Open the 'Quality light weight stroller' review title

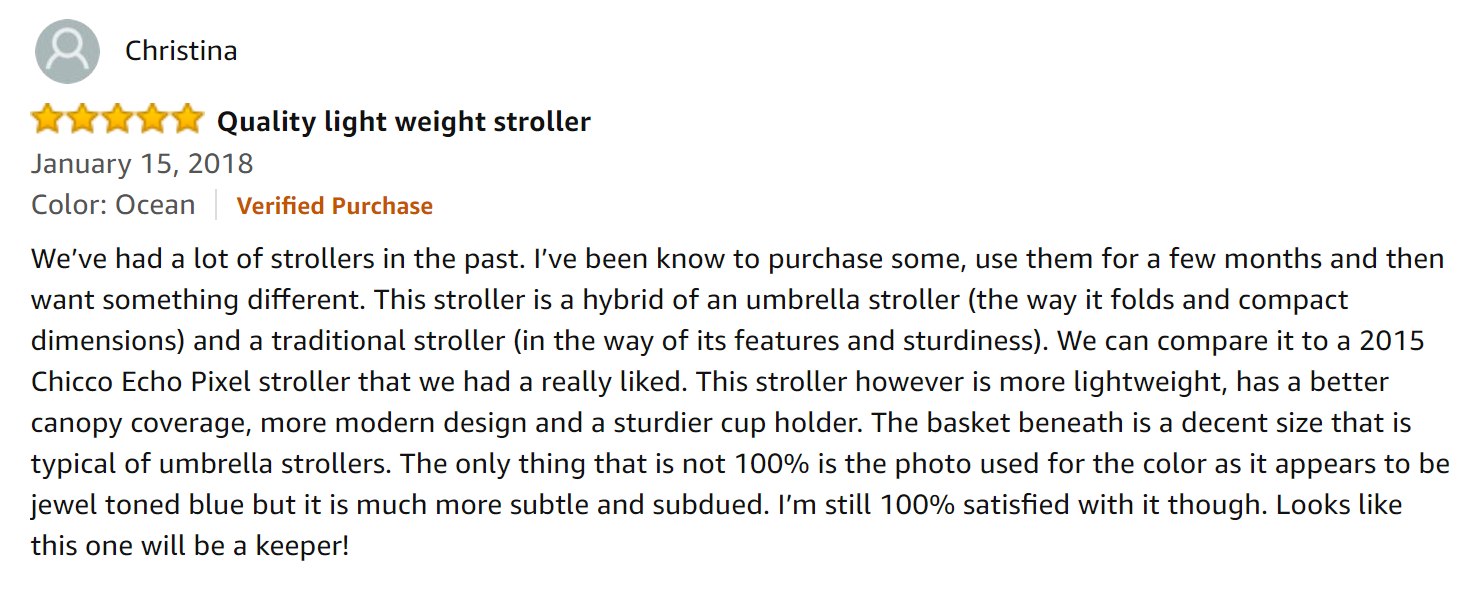404,122
